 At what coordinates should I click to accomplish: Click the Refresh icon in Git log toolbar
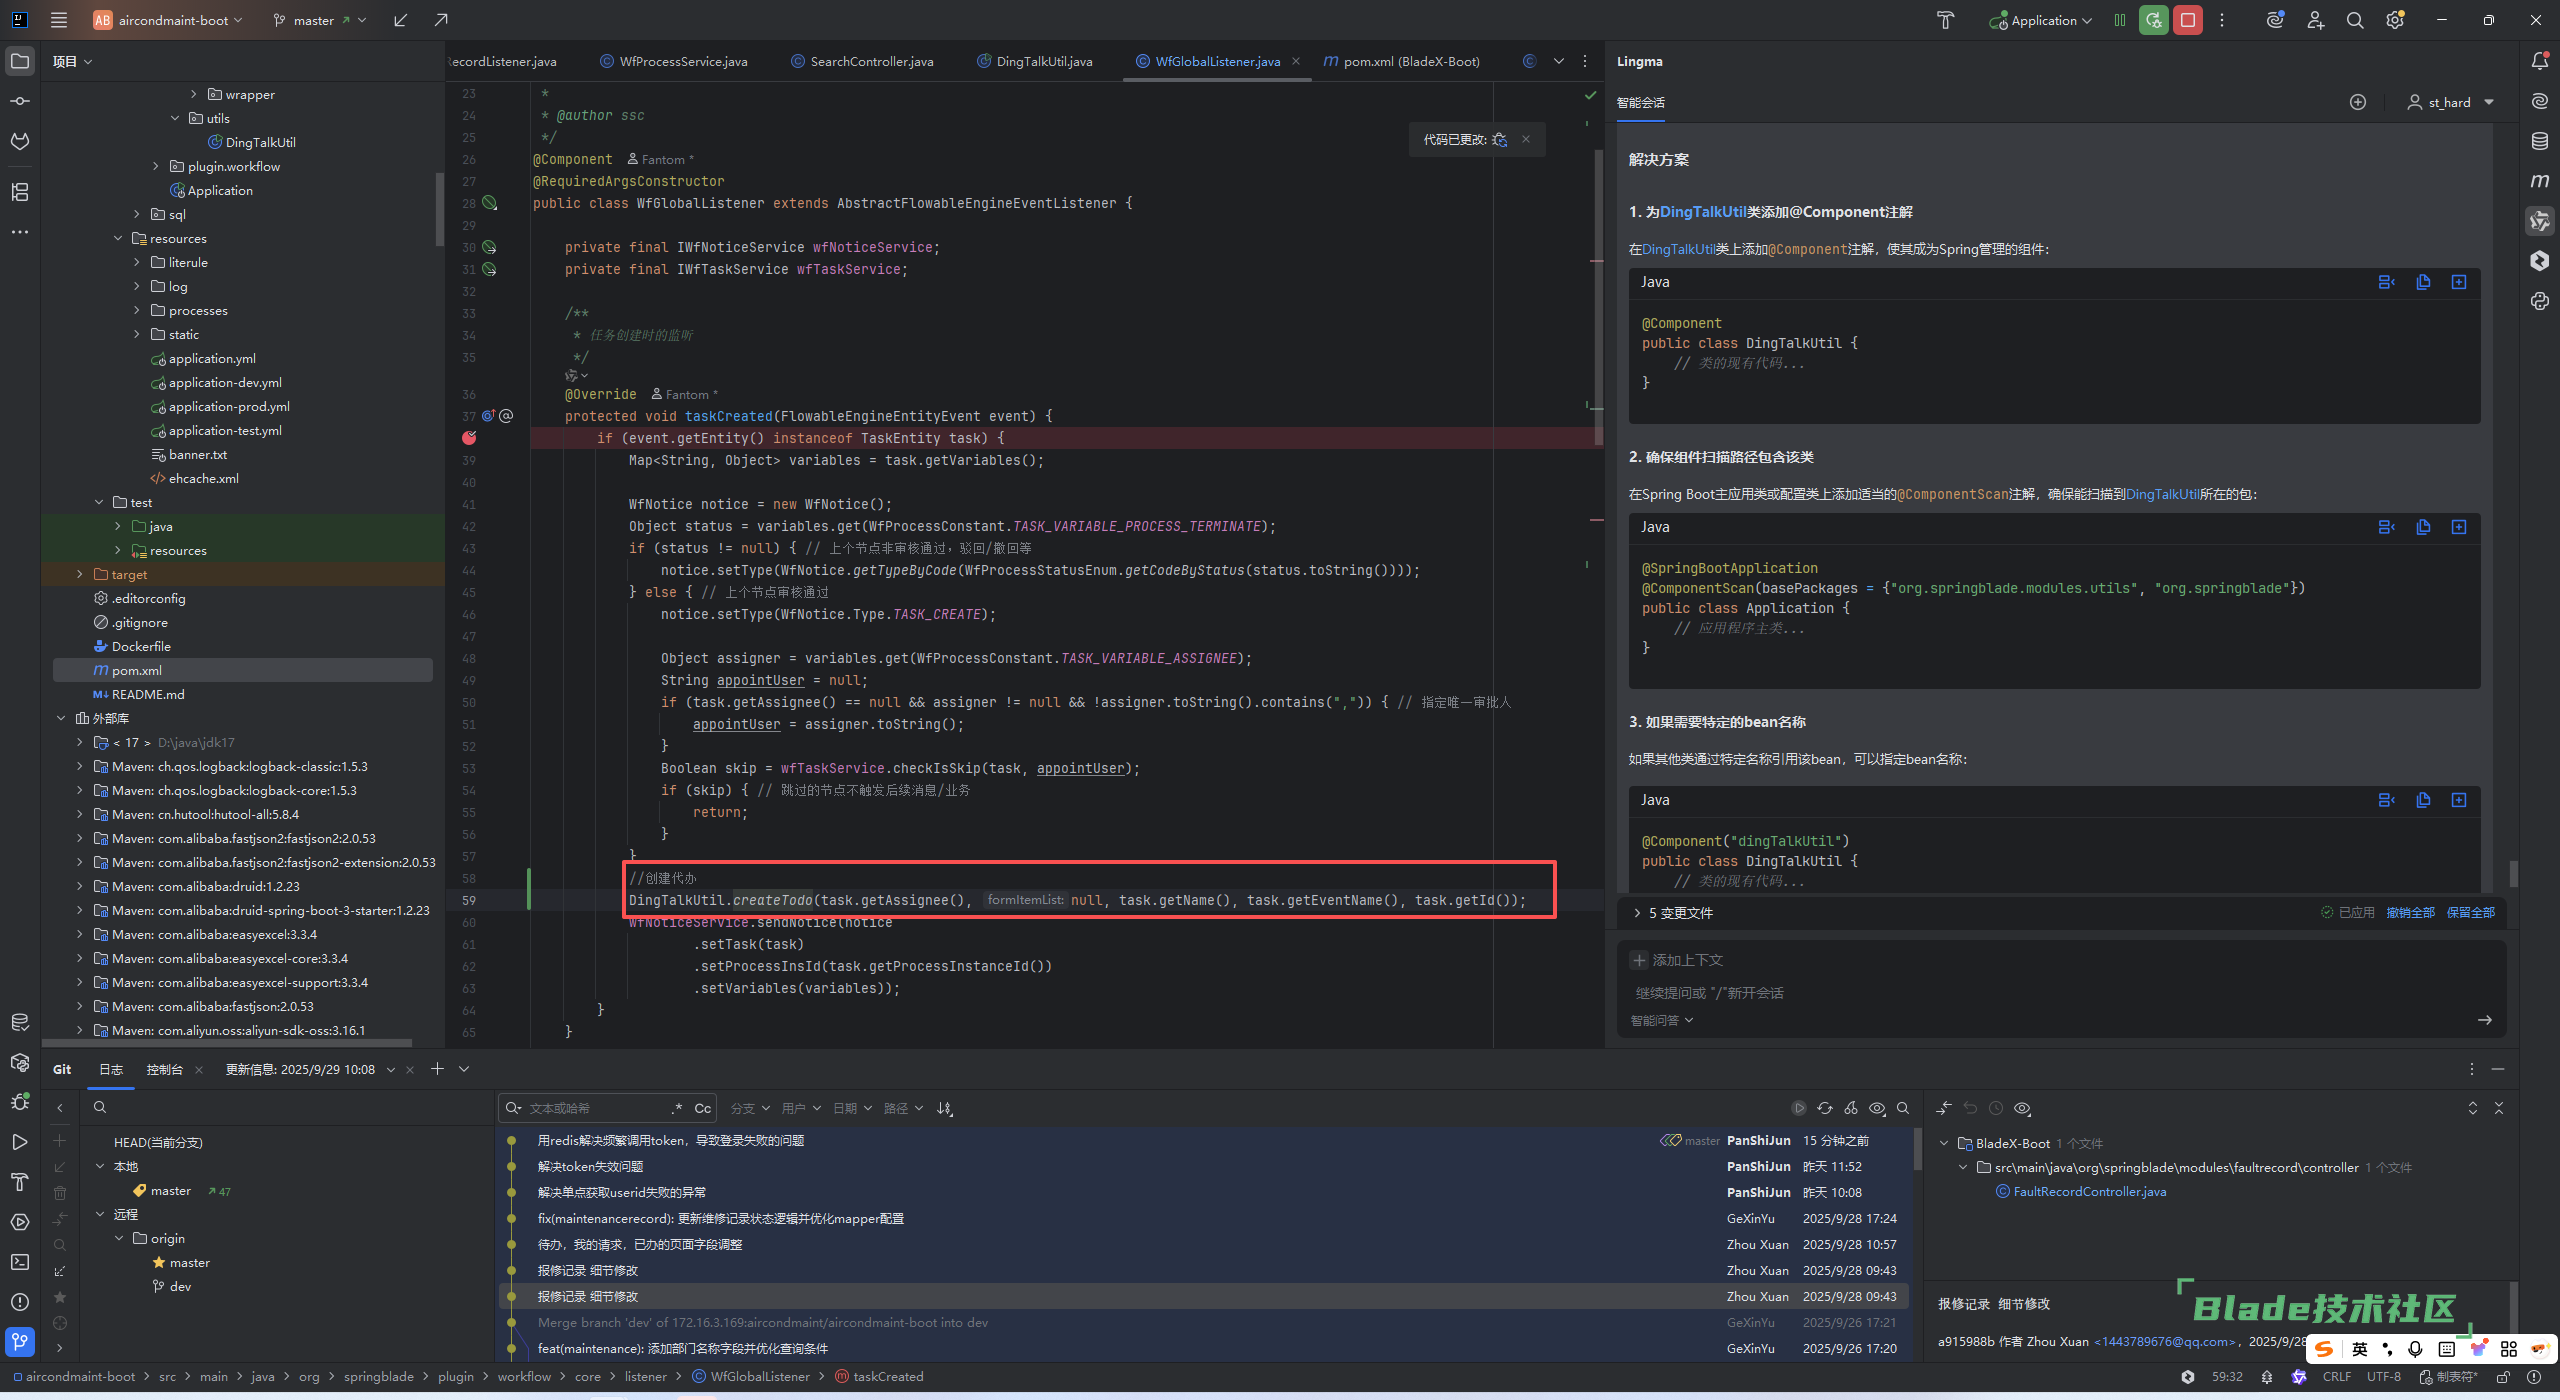[x=1825, y=1108]
